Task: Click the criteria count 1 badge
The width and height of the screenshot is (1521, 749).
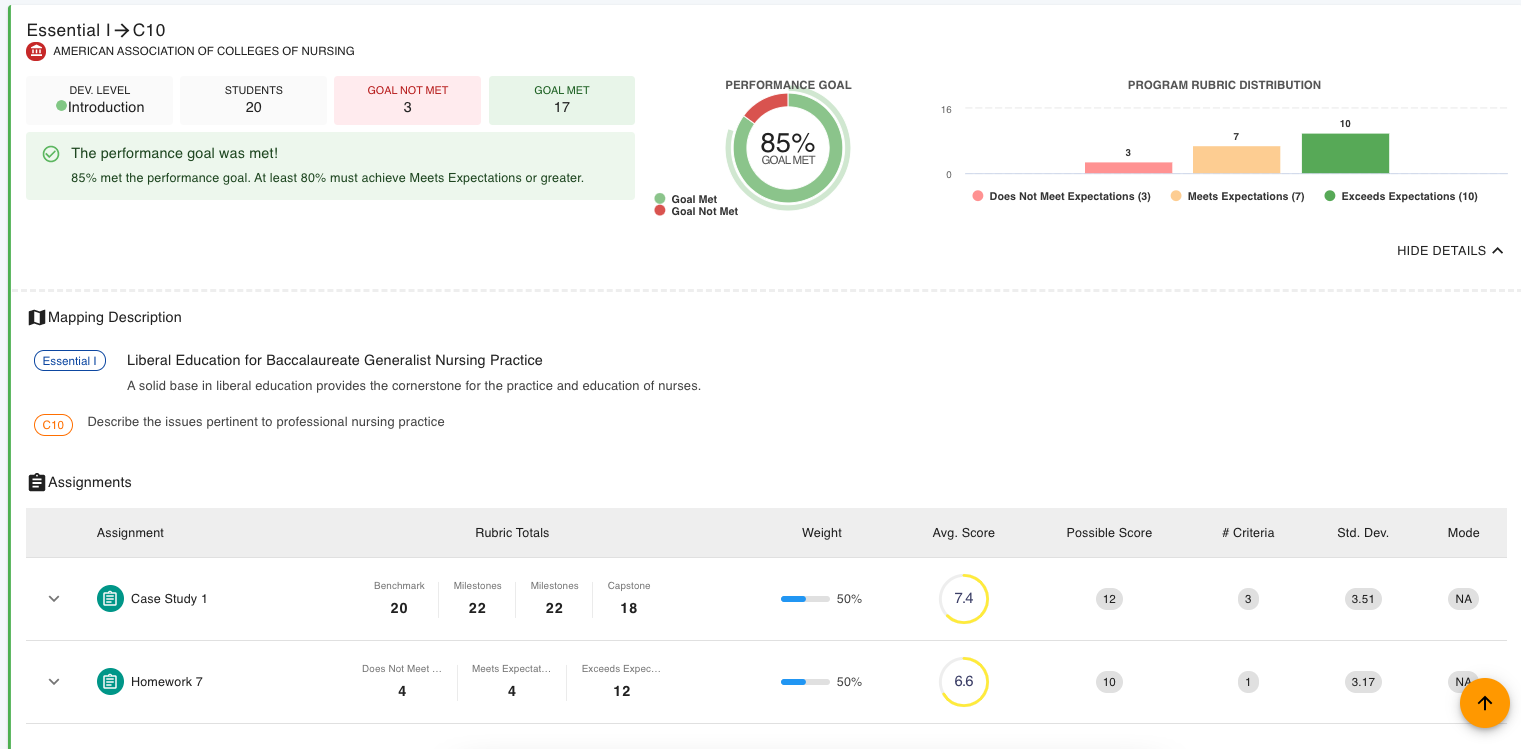Action: [x=1248, y=682]
